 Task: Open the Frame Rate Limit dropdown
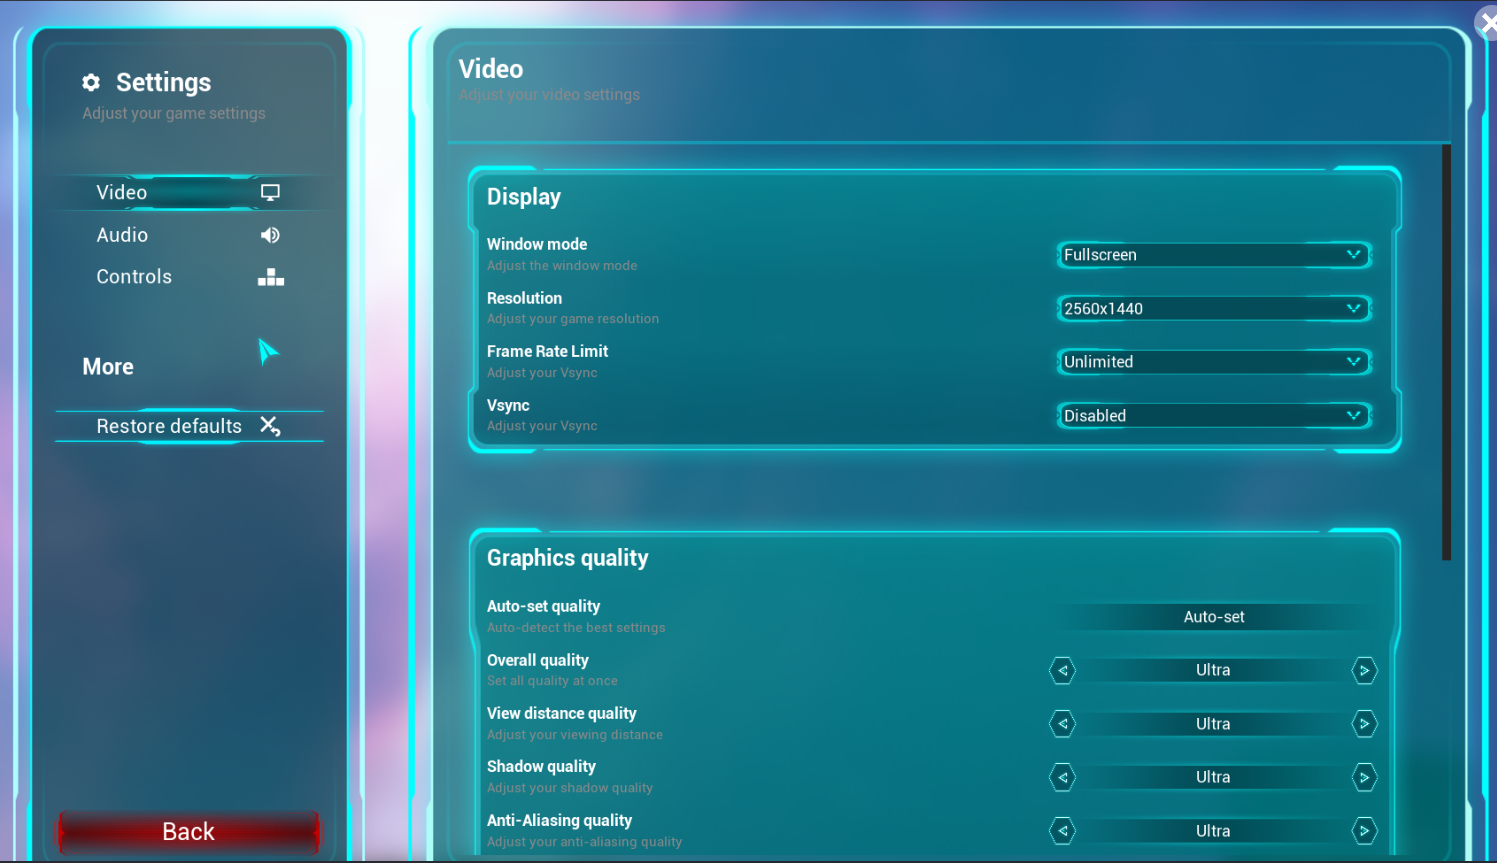coord(1212,362)
